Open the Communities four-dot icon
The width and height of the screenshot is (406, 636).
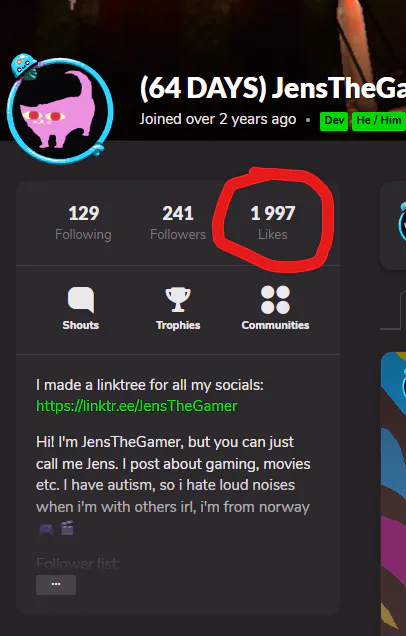pyautogui.click(x=275, y=300)
